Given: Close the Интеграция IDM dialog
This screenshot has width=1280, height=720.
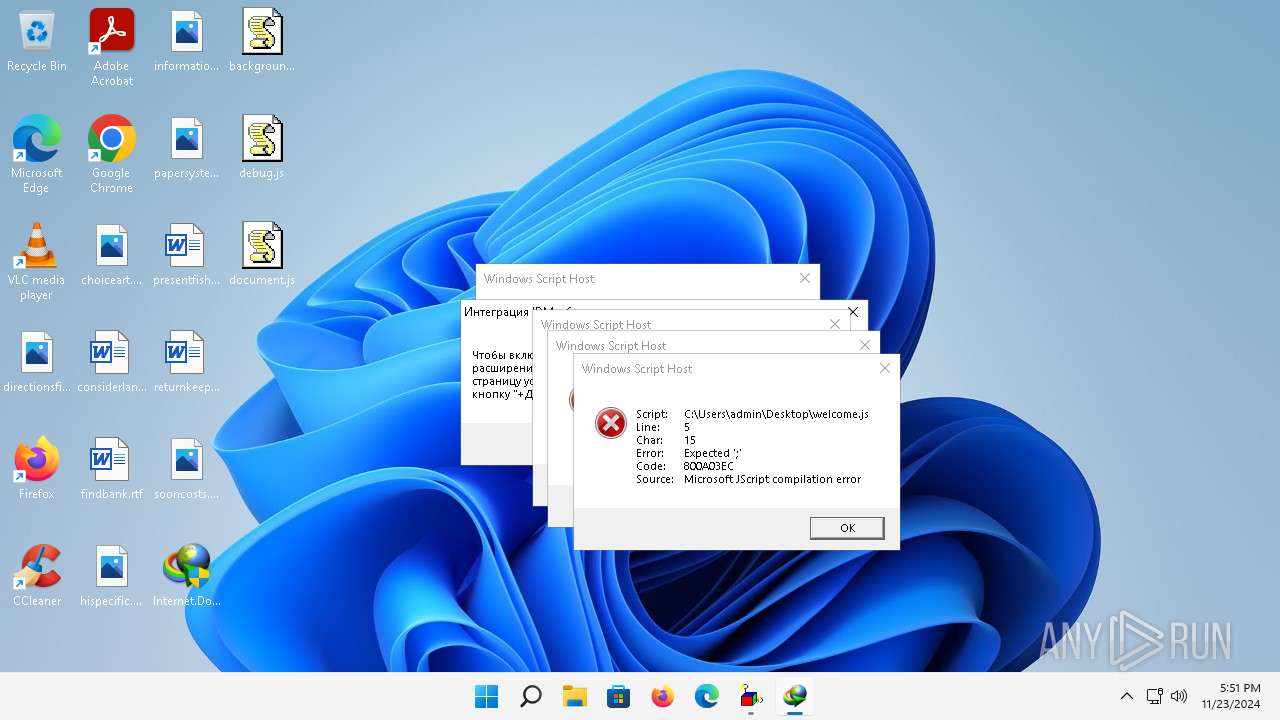Looking at the screenshot, I should pyautogui.click(x=853, y=312).
